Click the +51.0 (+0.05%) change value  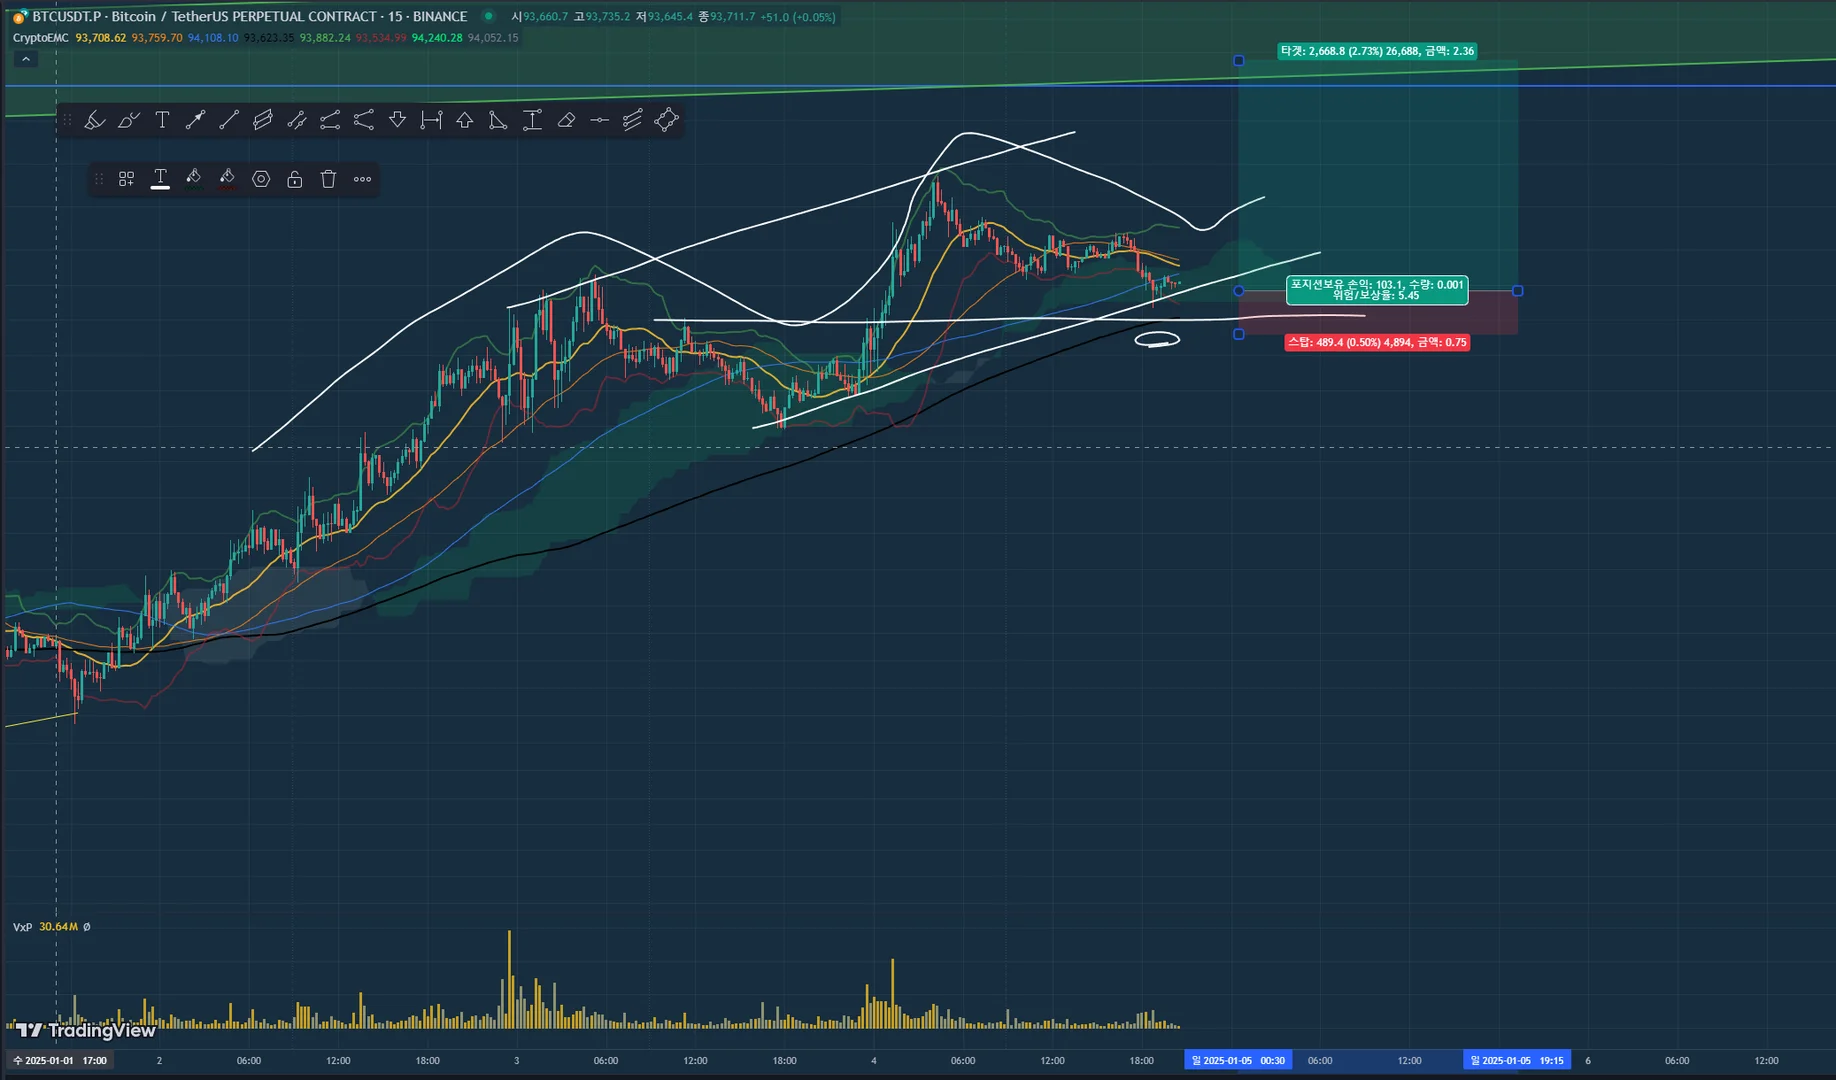pos(797,17)
